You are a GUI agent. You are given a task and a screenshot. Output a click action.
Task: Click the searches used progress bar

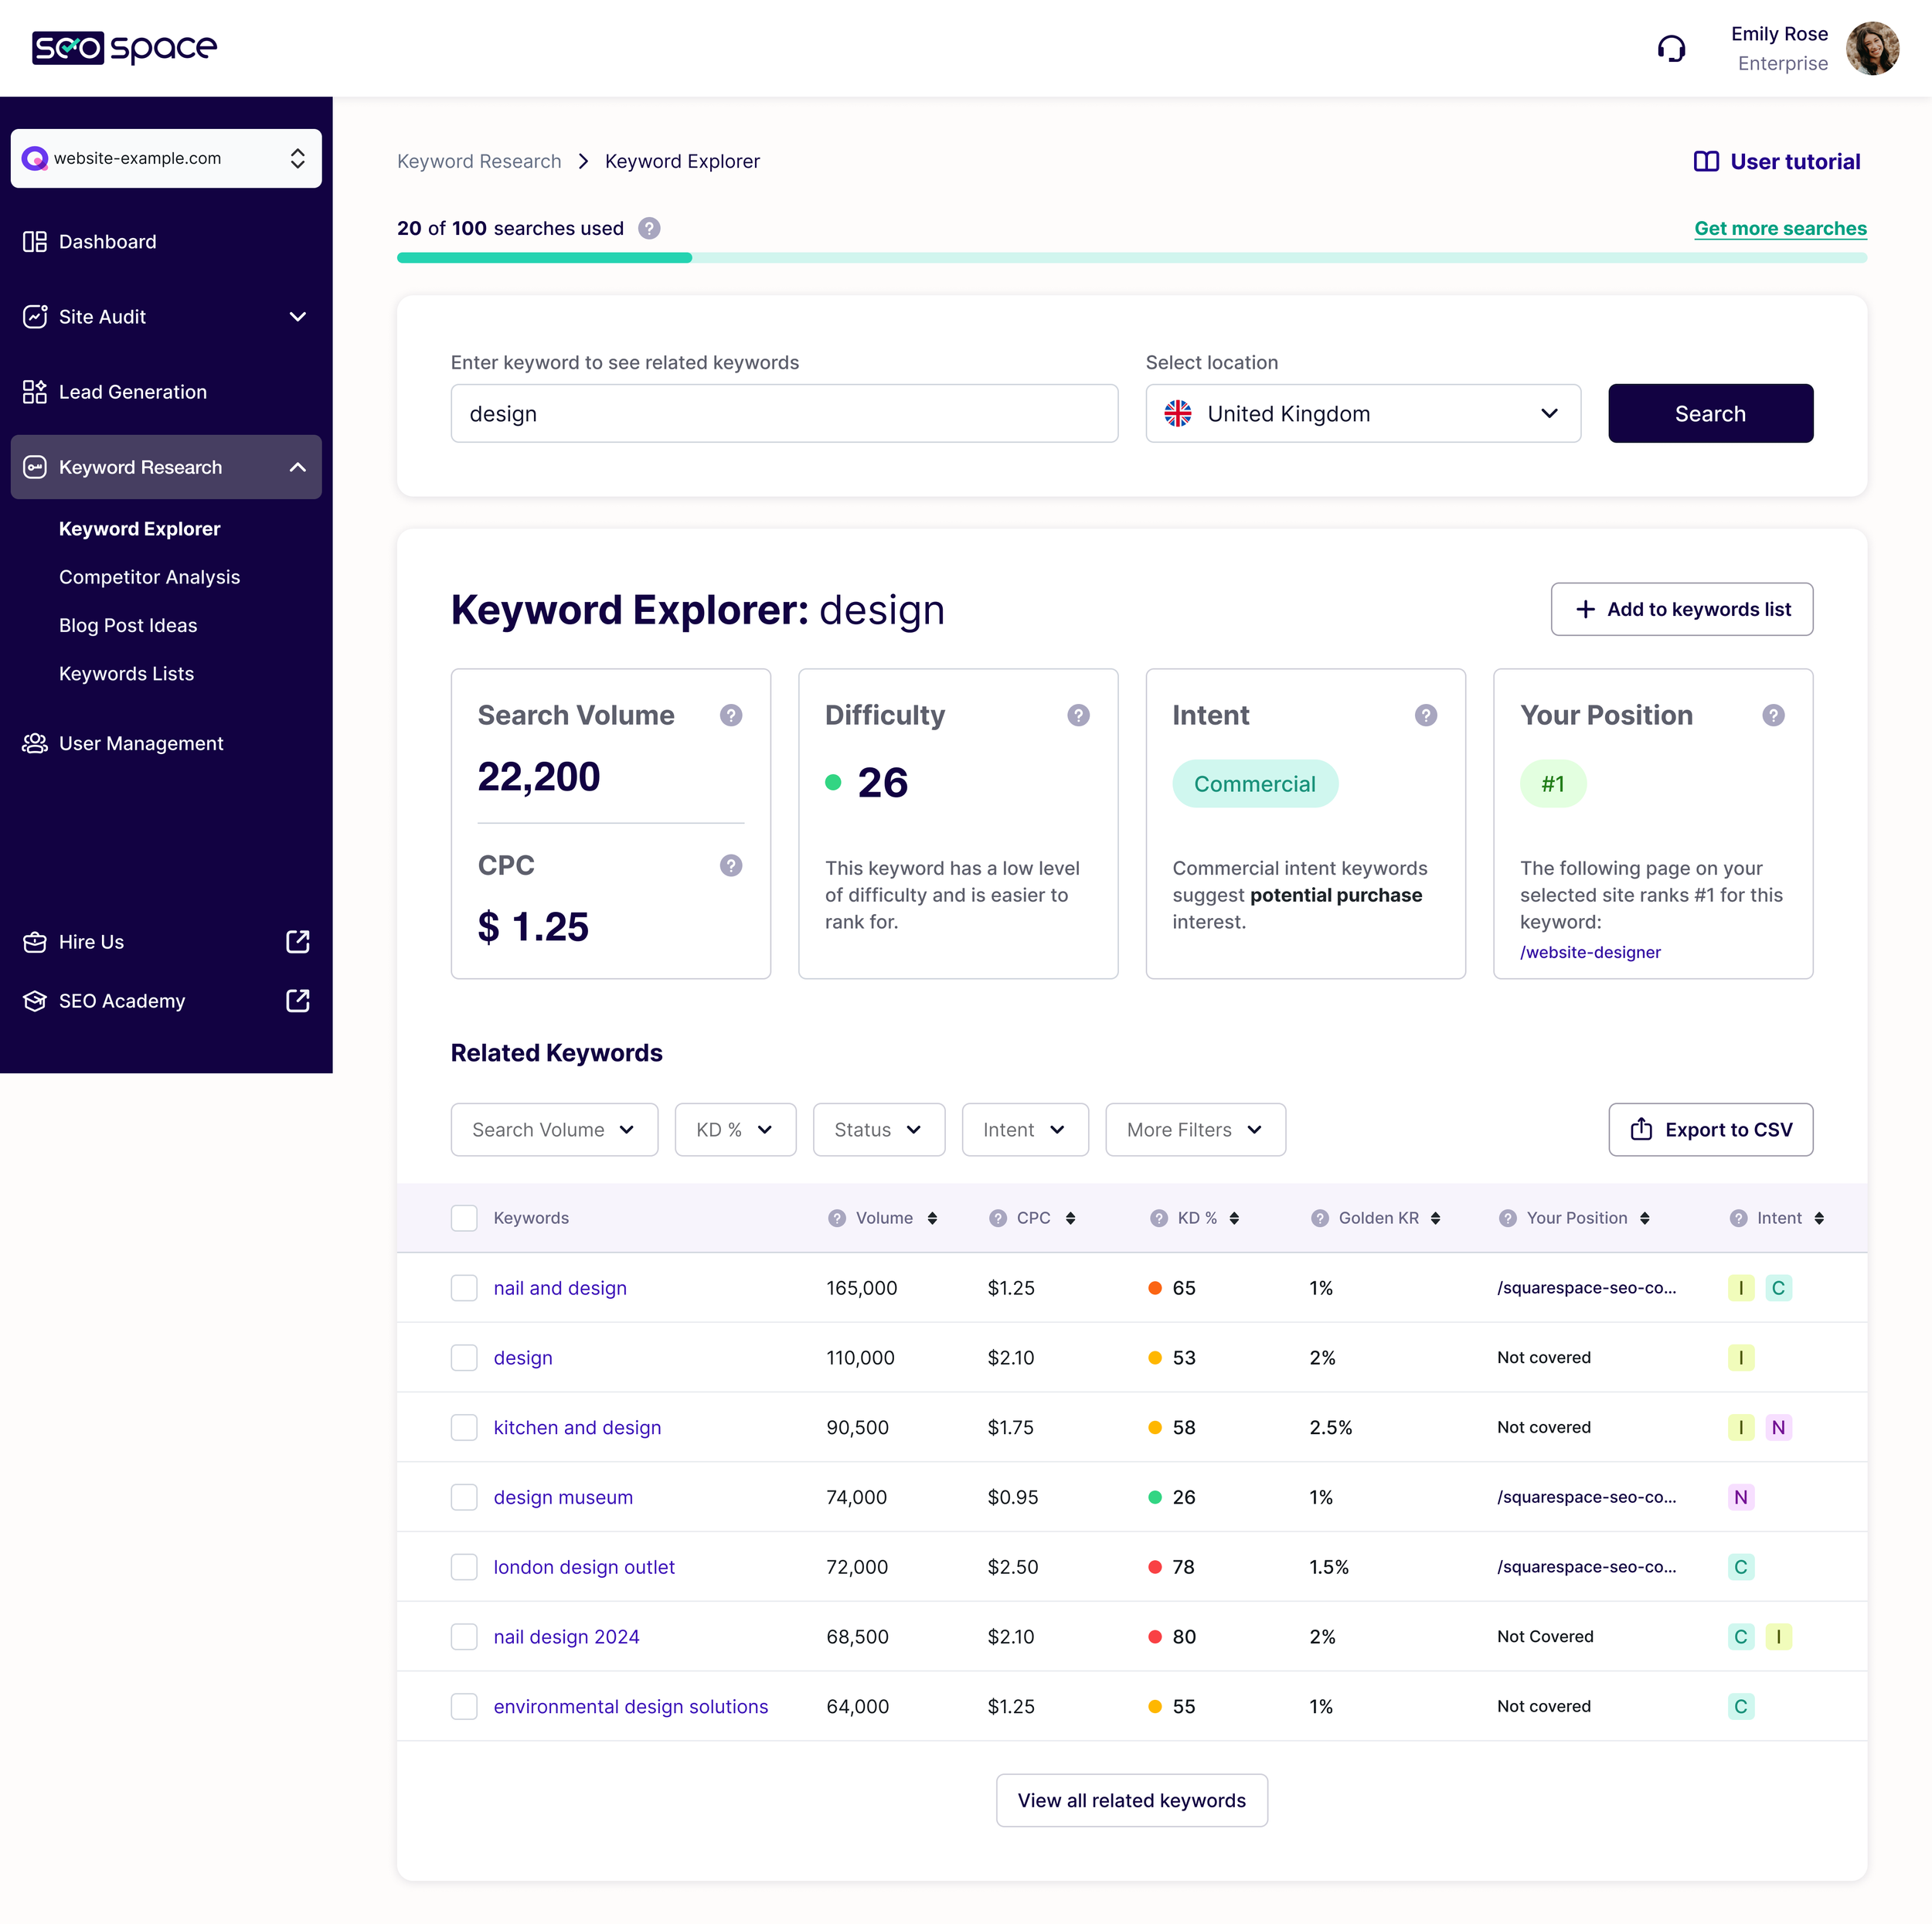[1130, 258]
